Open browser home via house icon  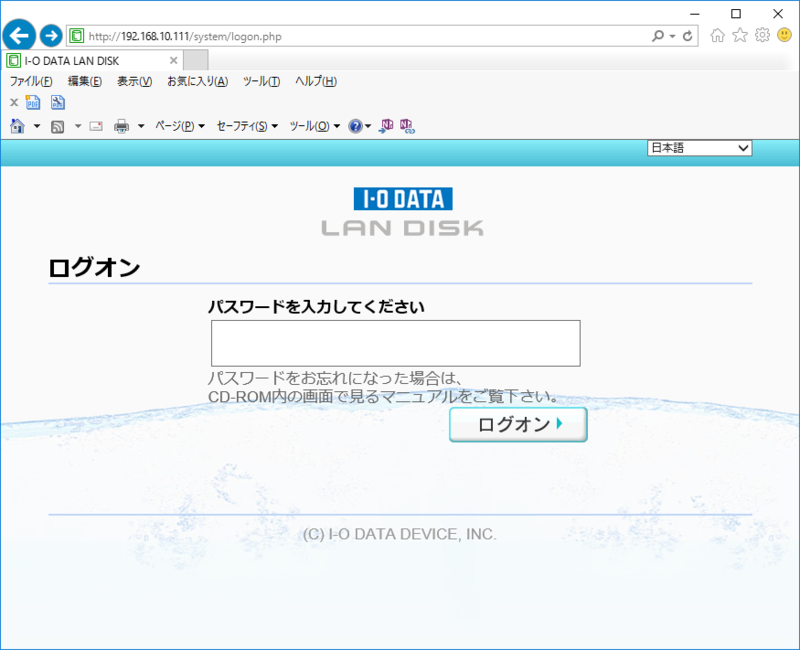pos(717,35)
